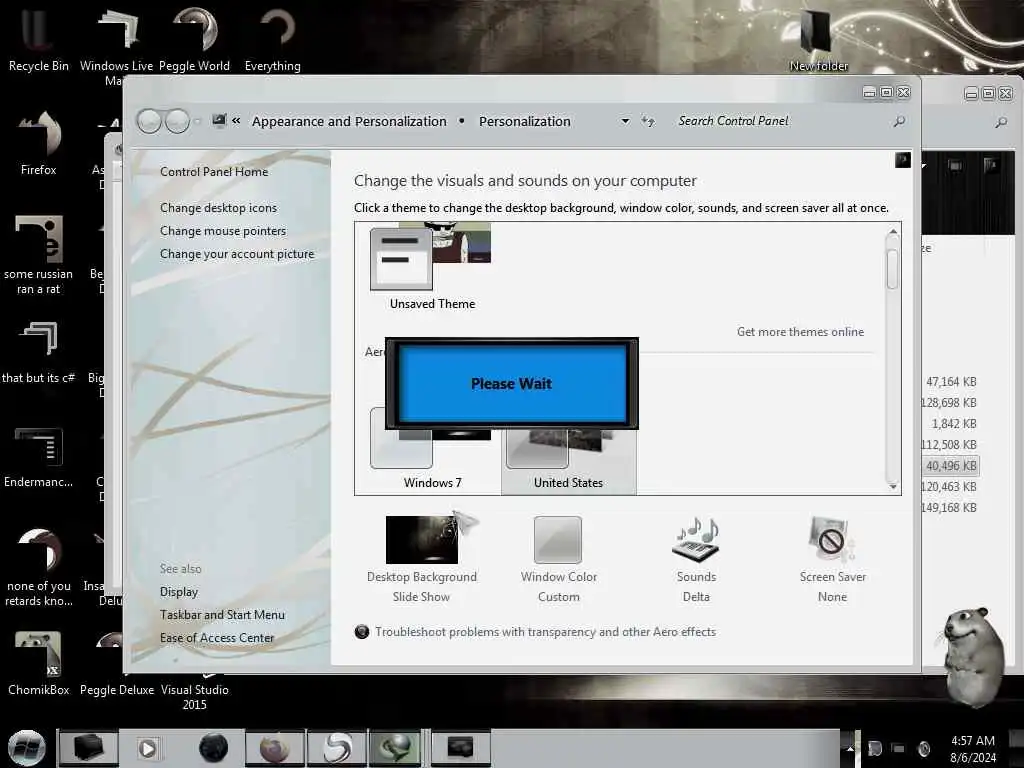The height and width of the screenshot is (768, 1024).
Task: Select the Unsaved Theme thumbnail
Action: [432, 266]
